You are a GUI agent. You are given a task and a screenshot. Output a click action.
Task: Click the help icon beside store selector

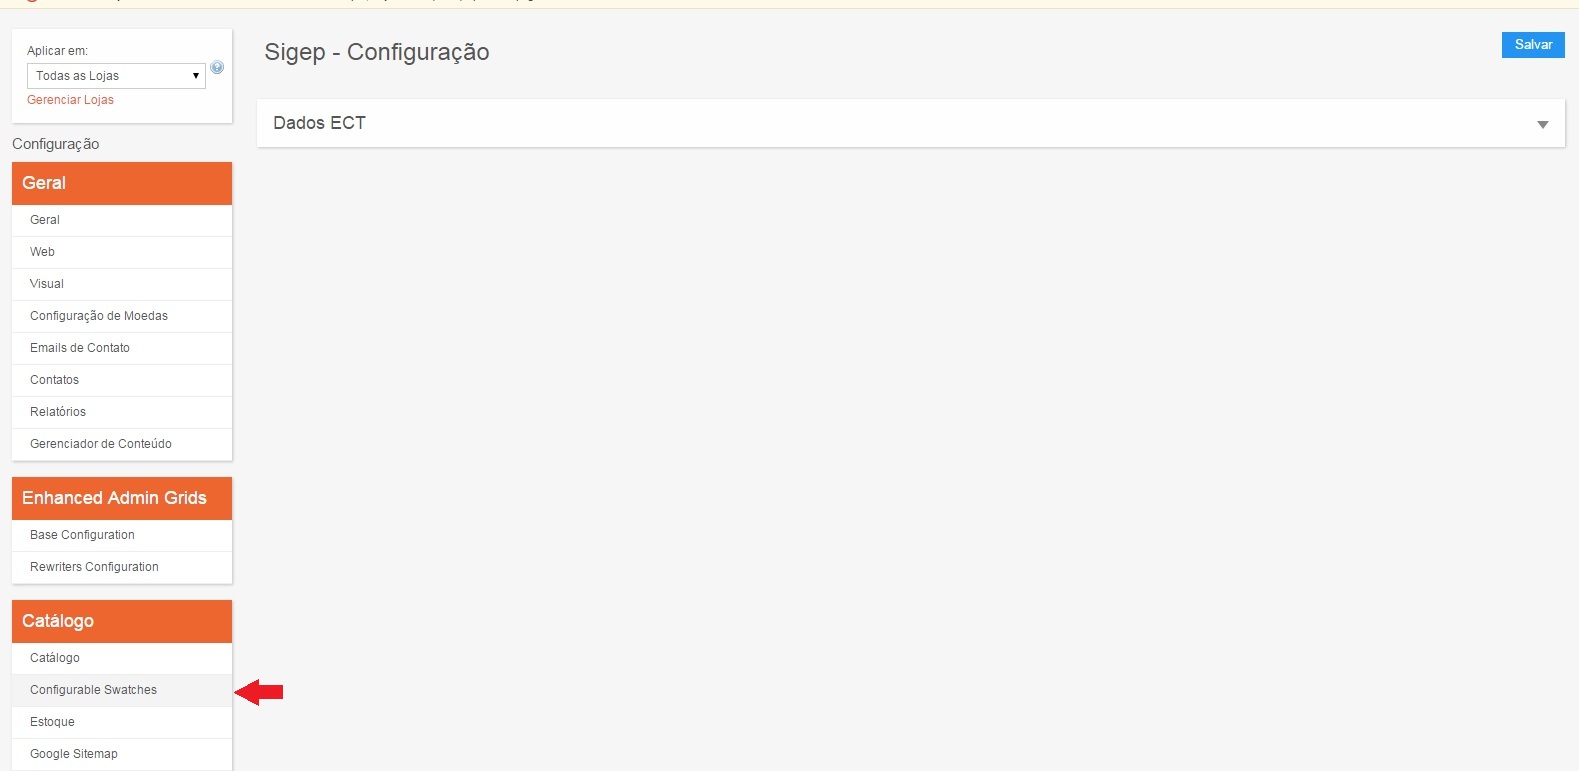click(217, 68)
